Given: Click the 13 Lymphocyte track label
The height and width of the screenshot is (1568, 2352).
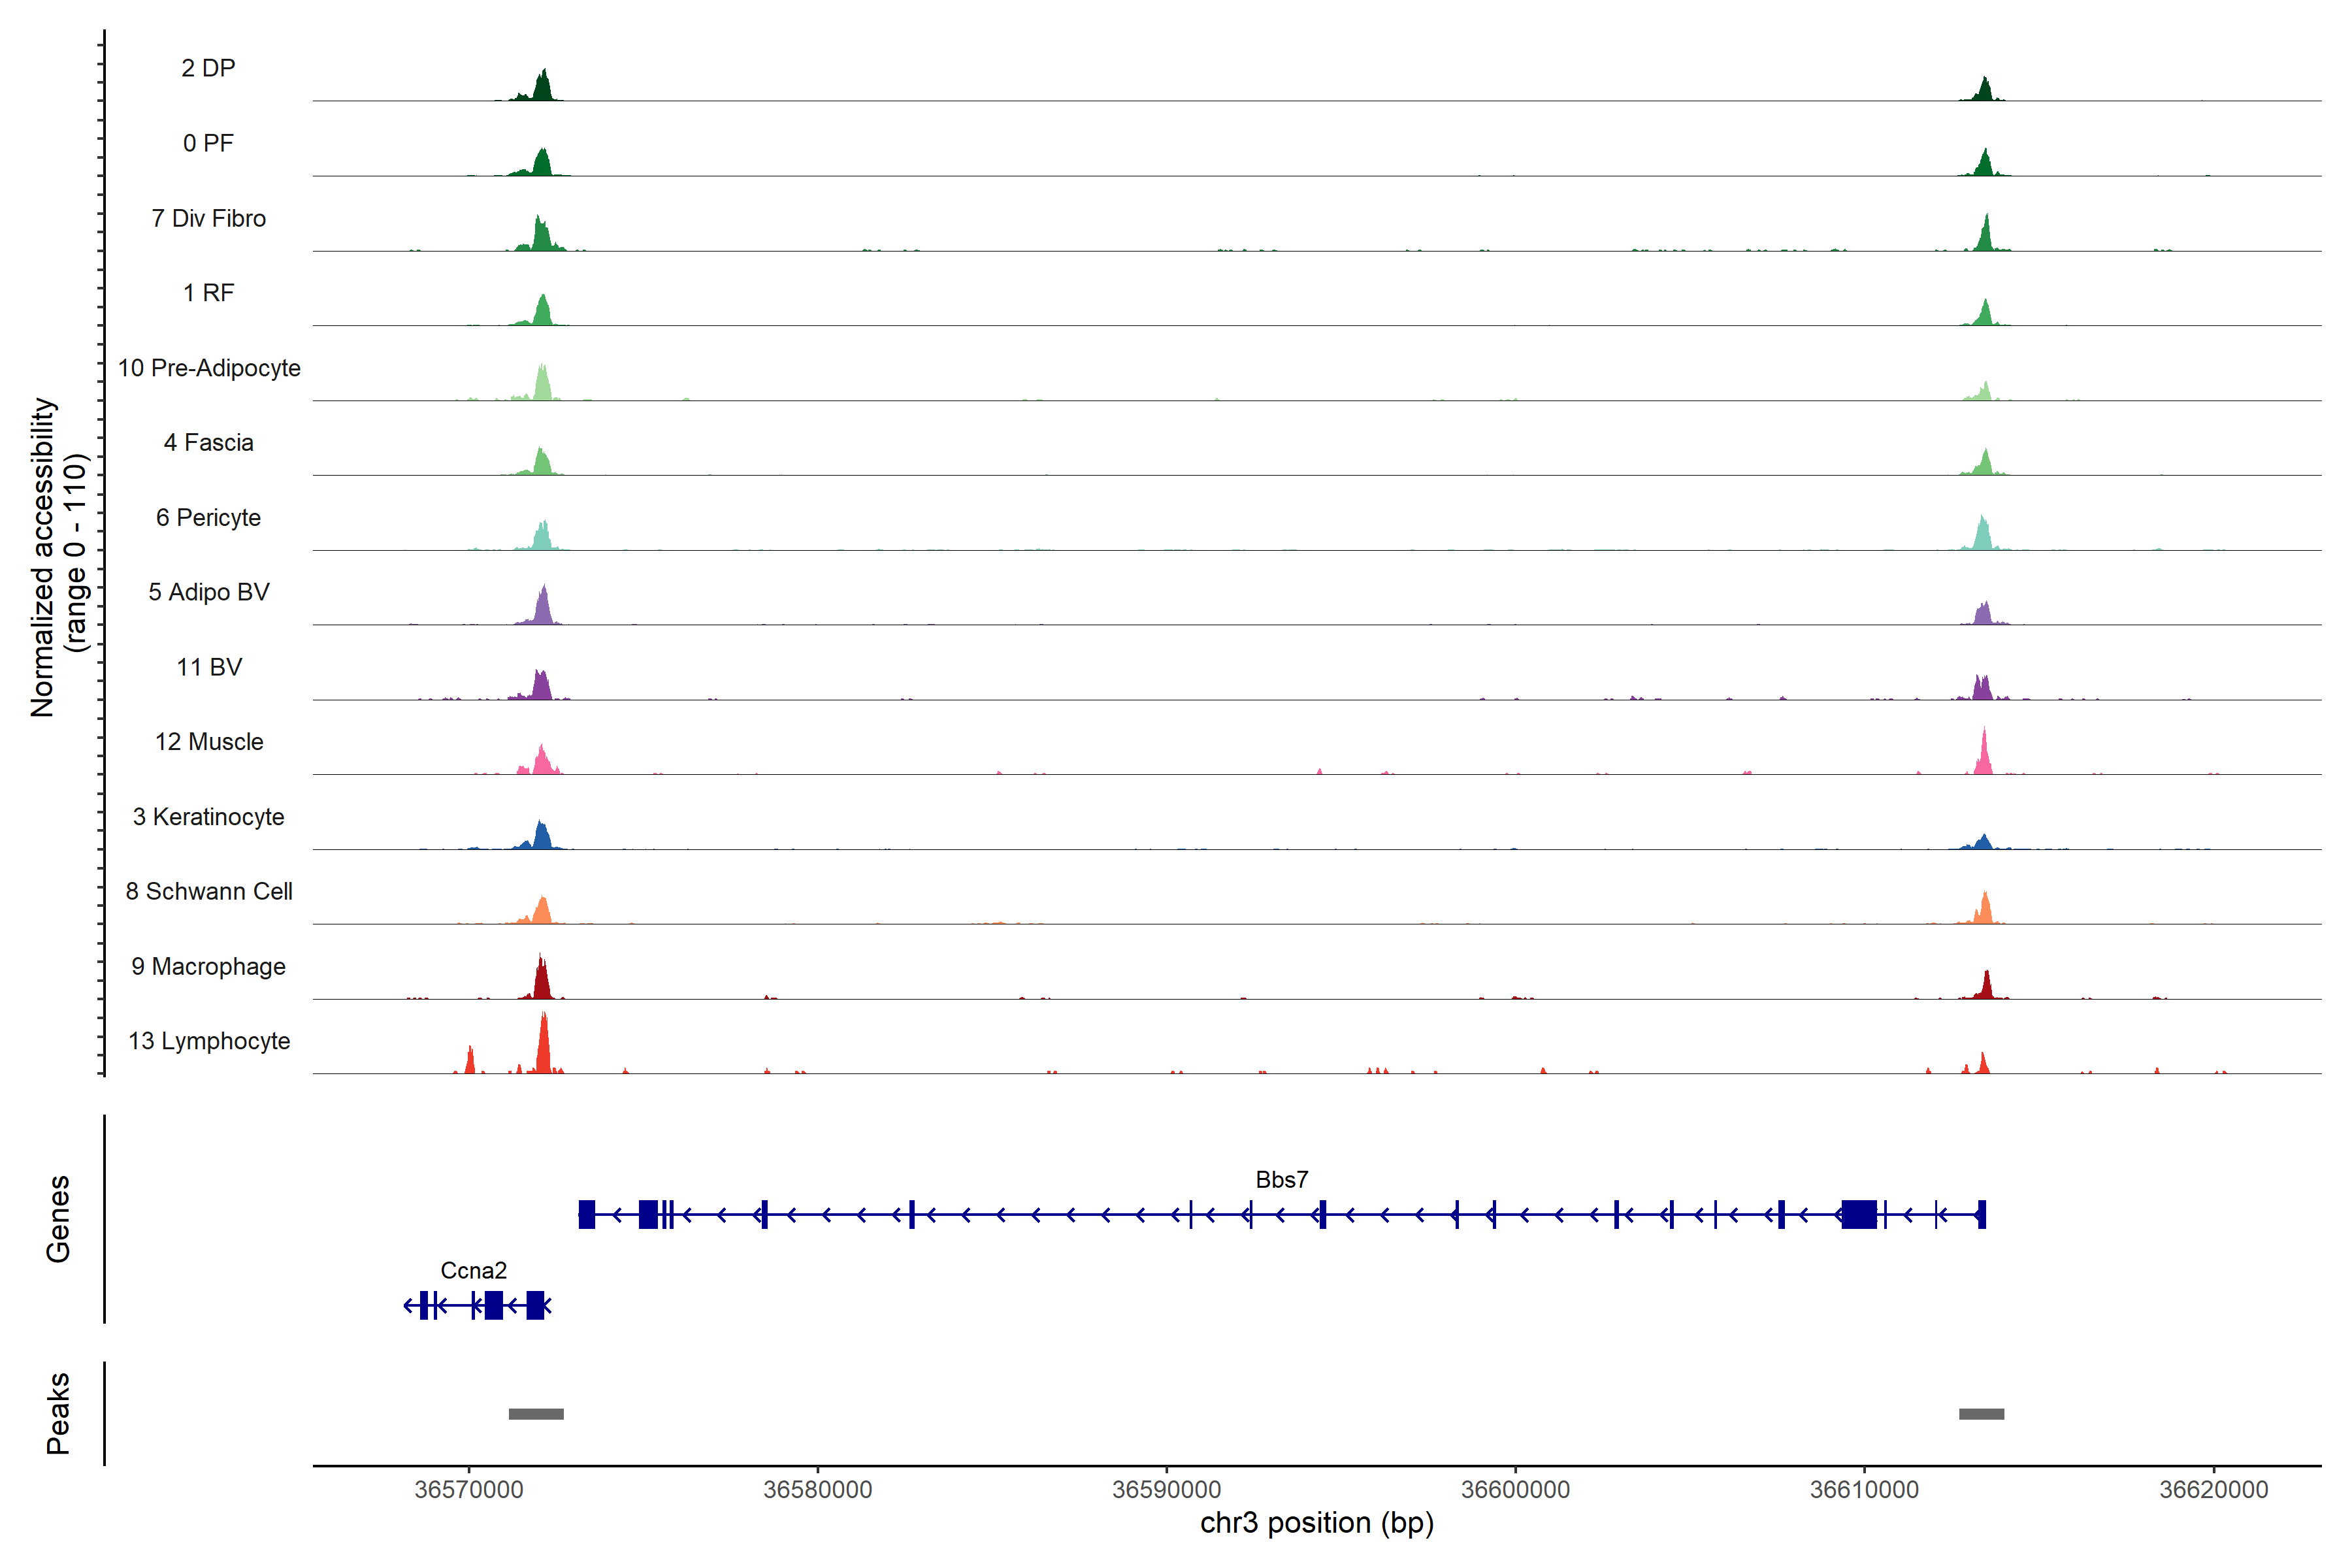Looking at the screenshot, I should (x=209, y=1041).
